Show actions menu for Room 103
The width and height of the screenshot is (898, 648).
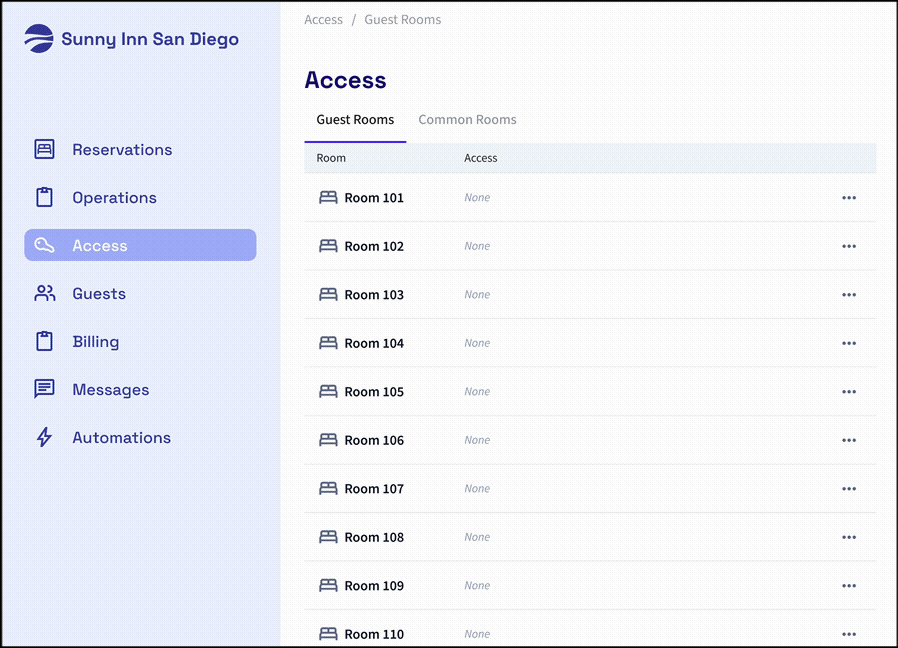click(849, 295)
